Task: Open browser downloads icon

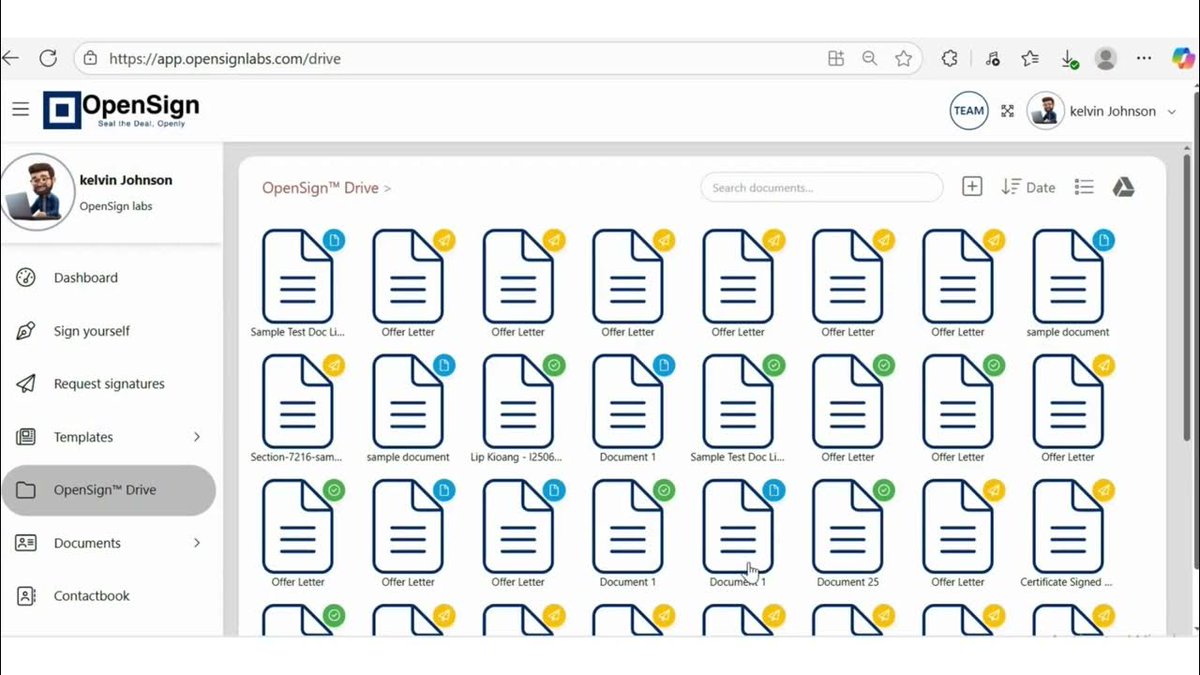Action: pos(1069,59)
